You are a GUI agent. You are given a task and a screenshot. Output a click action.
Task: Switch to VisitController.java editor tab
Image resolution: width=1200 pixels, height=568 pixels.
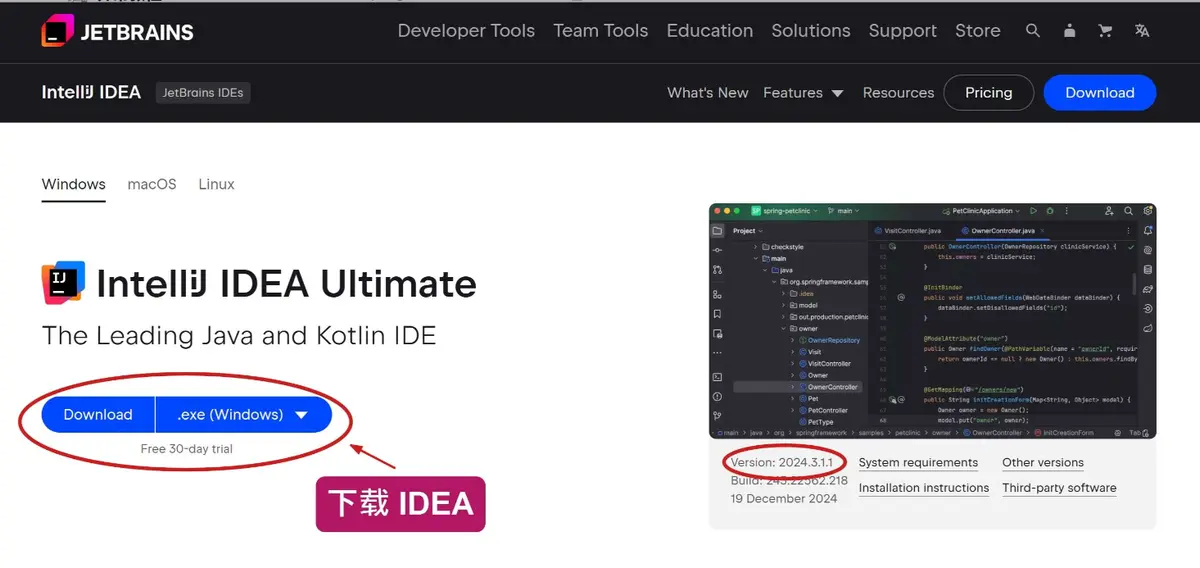[x=906, y=231]
